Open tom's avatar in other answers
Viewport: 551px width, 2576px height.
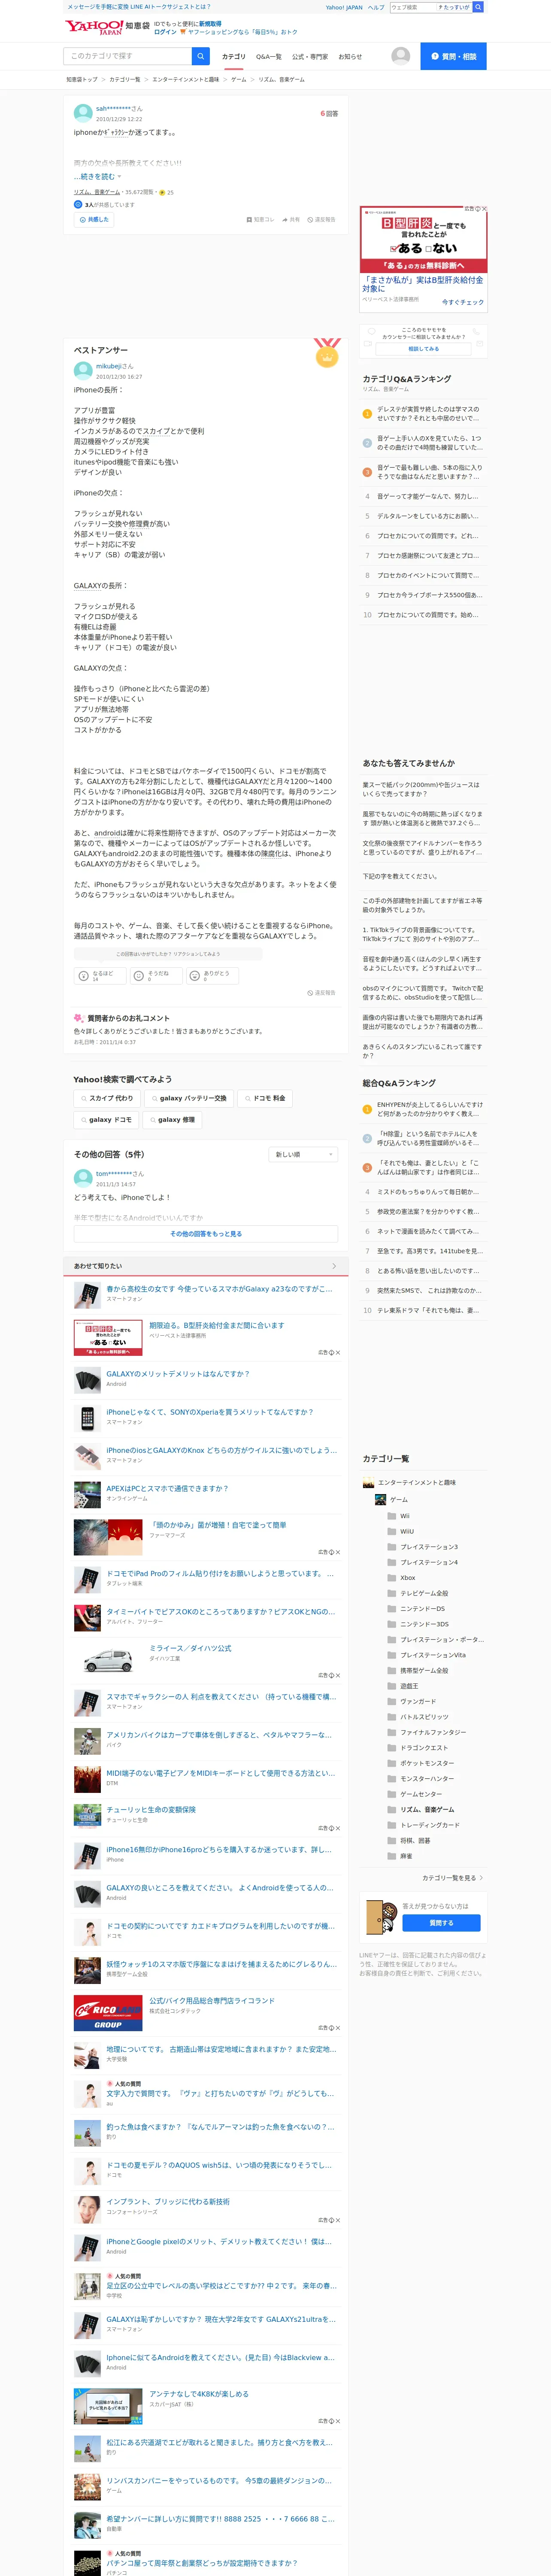tap(83, 1178)
